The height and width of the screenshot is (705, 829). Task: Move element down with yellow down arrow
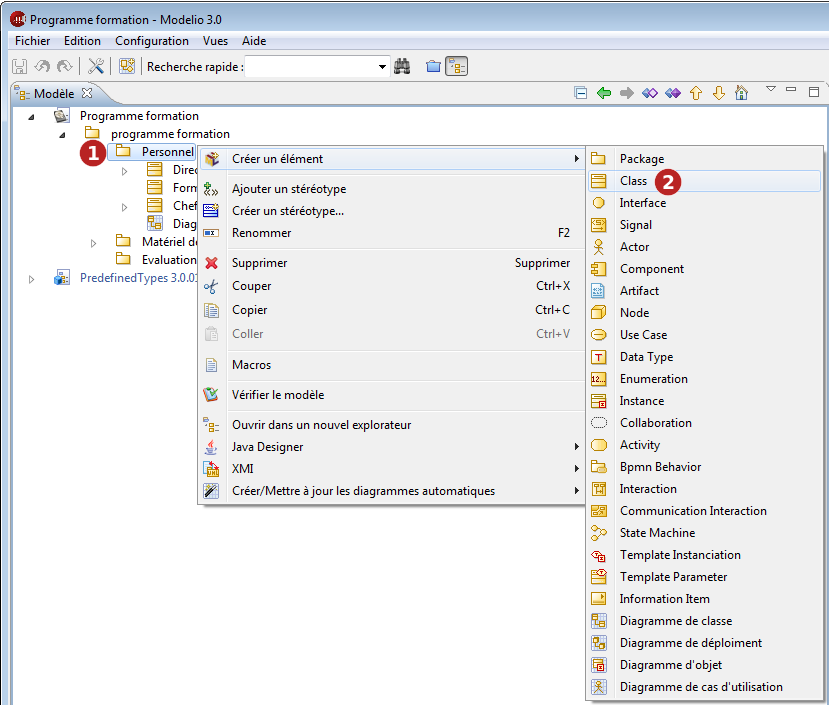(x=719, y=93)
